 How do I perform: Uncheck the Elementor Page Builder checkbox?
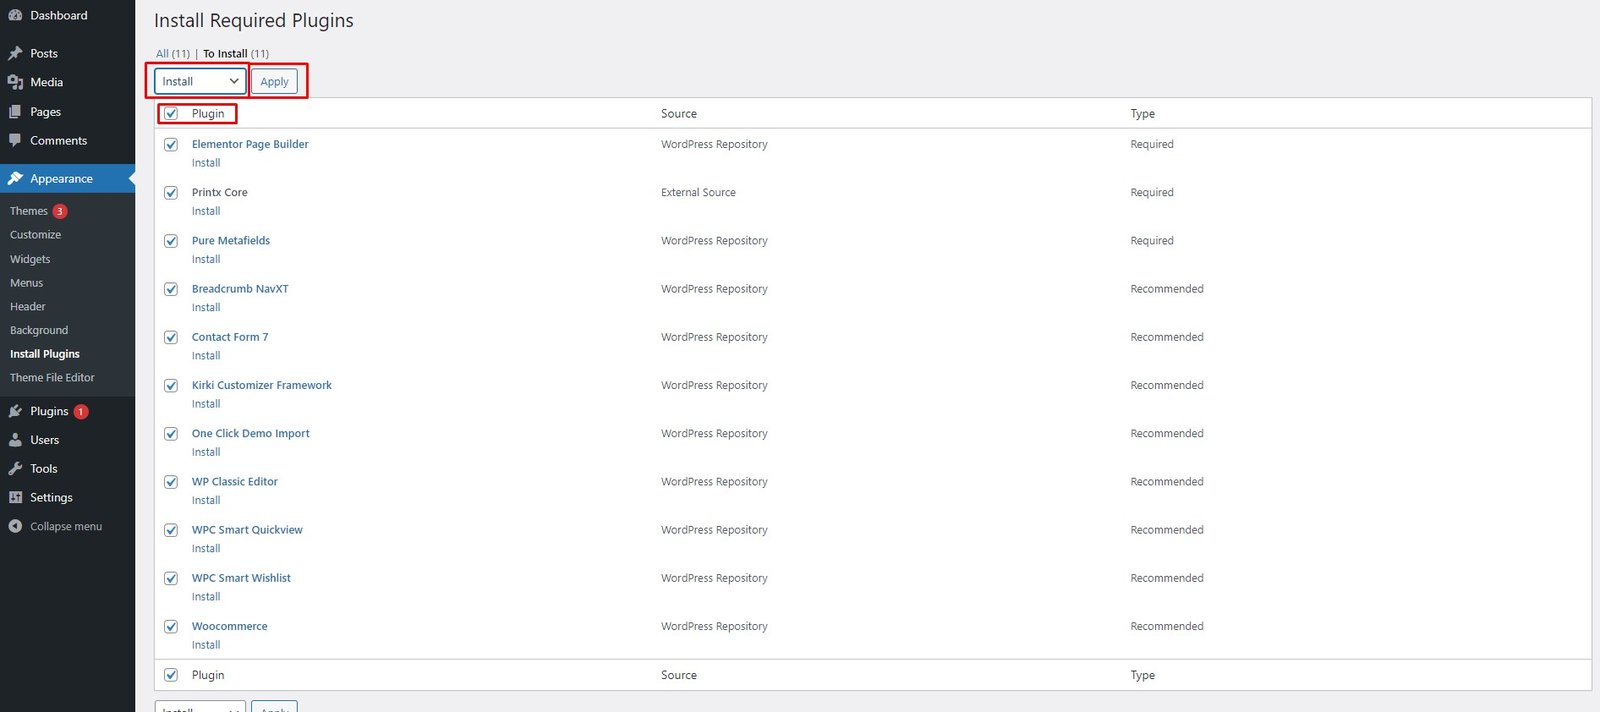tap(171, 144)
